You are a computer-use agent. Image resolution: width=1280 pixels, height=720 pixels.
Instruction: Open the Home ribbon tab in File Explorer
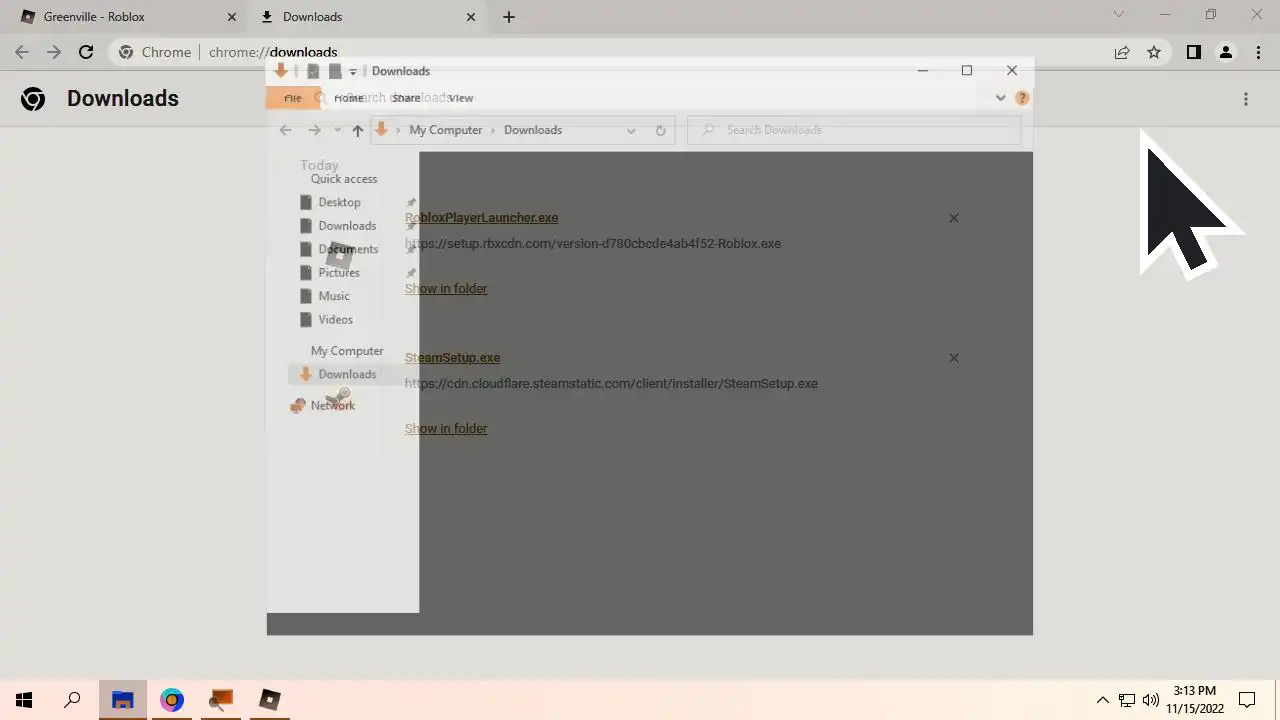[348, 98]
